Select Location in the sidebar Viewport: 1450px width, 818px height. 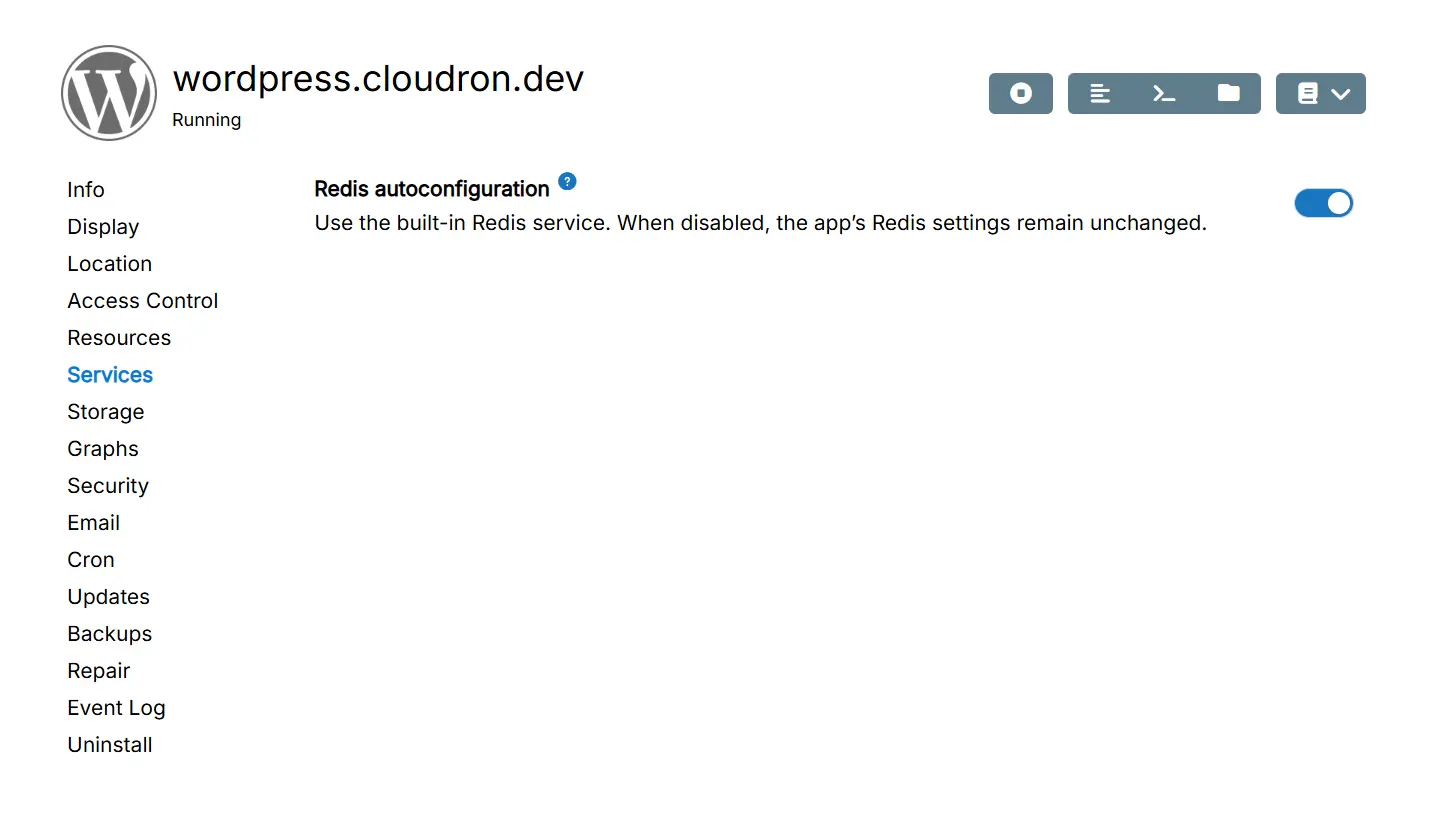(110, 264)
